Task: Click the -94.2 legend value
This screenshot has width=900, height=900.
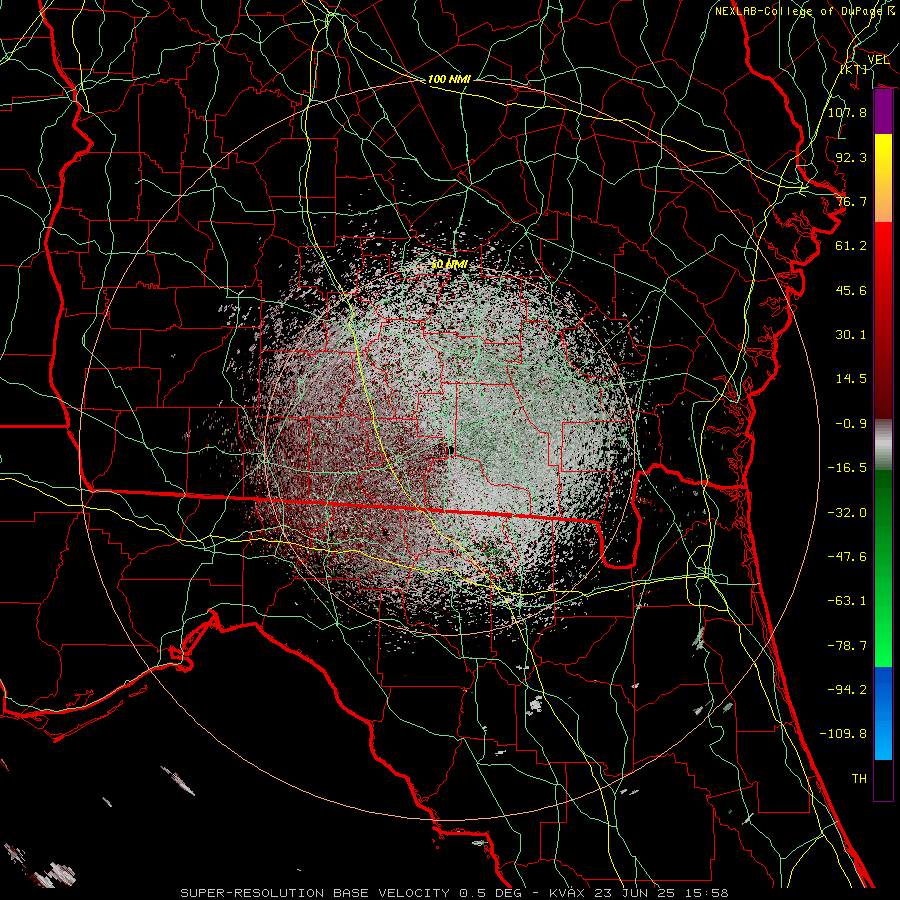Action: 847,690
